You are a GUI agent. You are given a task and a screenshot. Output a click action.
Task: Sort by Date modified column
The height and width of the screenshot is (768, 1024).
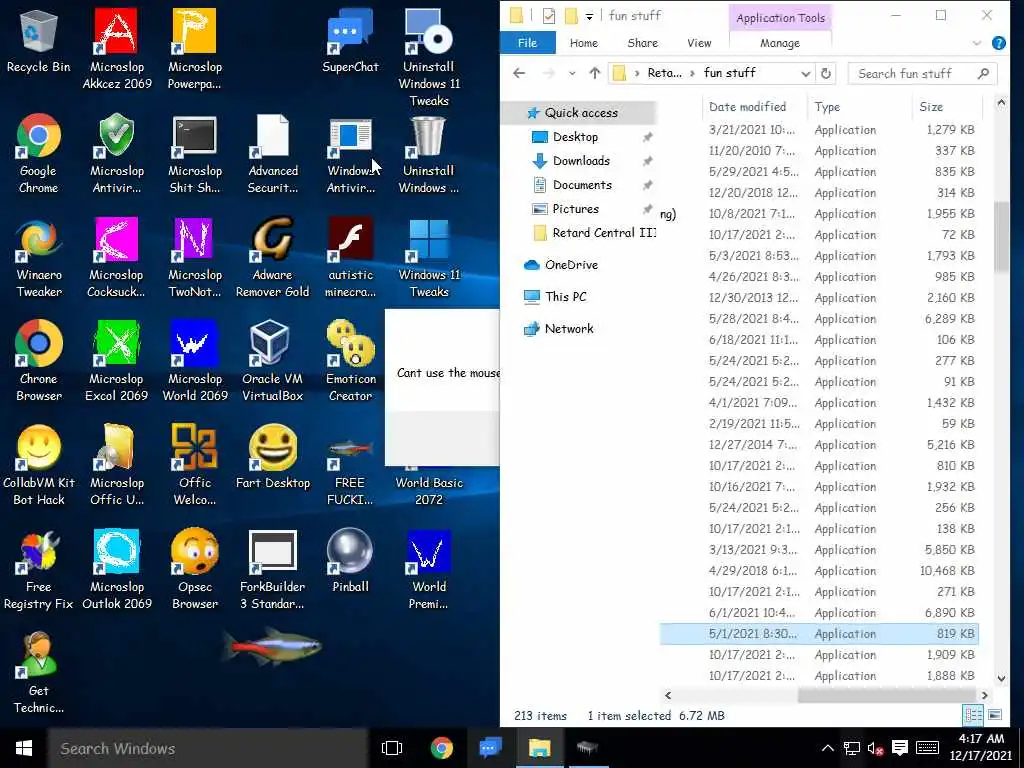coord(756,107)
